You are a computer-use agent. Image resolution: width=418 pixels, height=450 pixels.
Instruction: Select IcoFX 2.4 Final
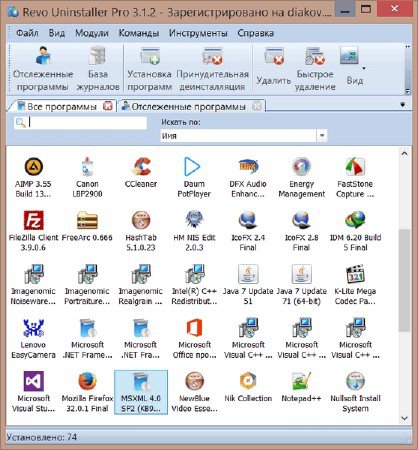click(x=248, y=231)
